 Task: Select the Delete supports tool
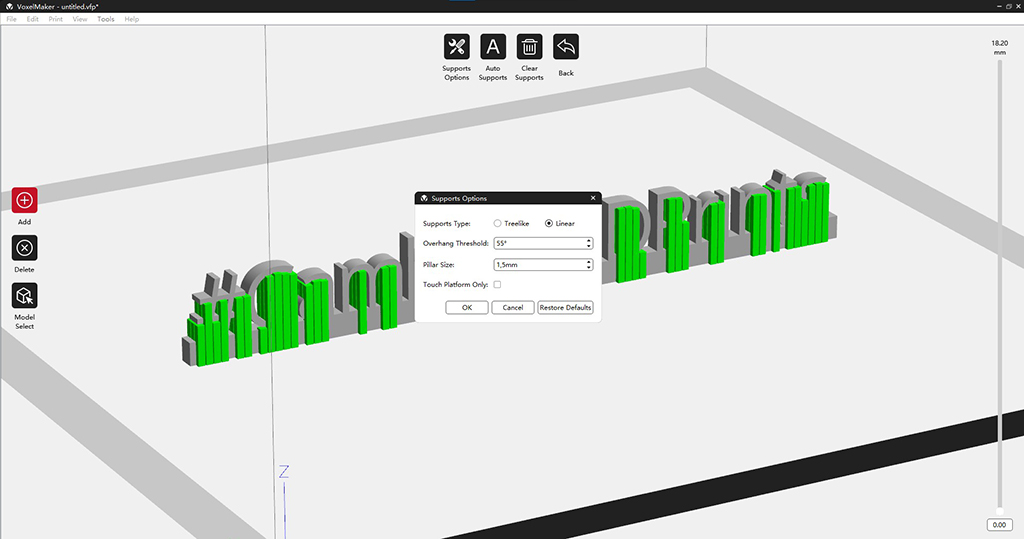tap(25, 248)
